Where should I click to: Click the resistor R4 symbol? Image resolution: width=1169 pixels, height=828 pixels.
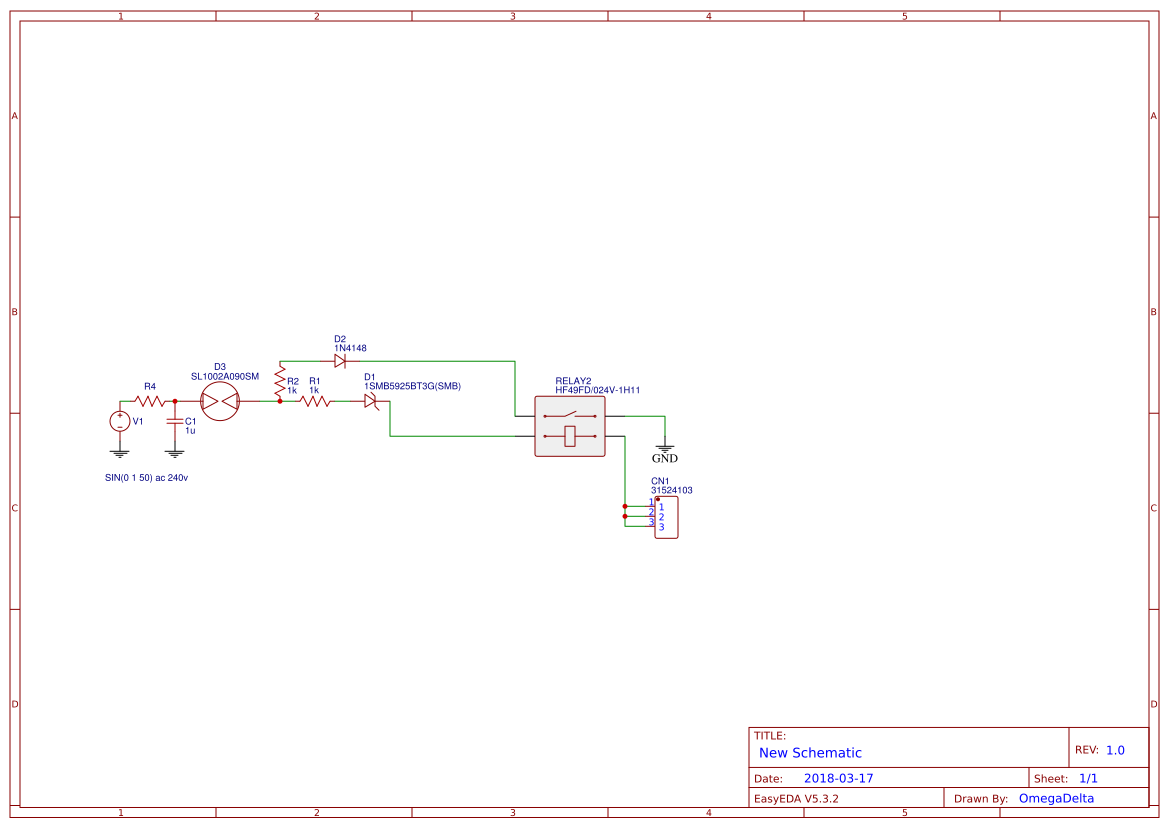[x=147, y=399]
